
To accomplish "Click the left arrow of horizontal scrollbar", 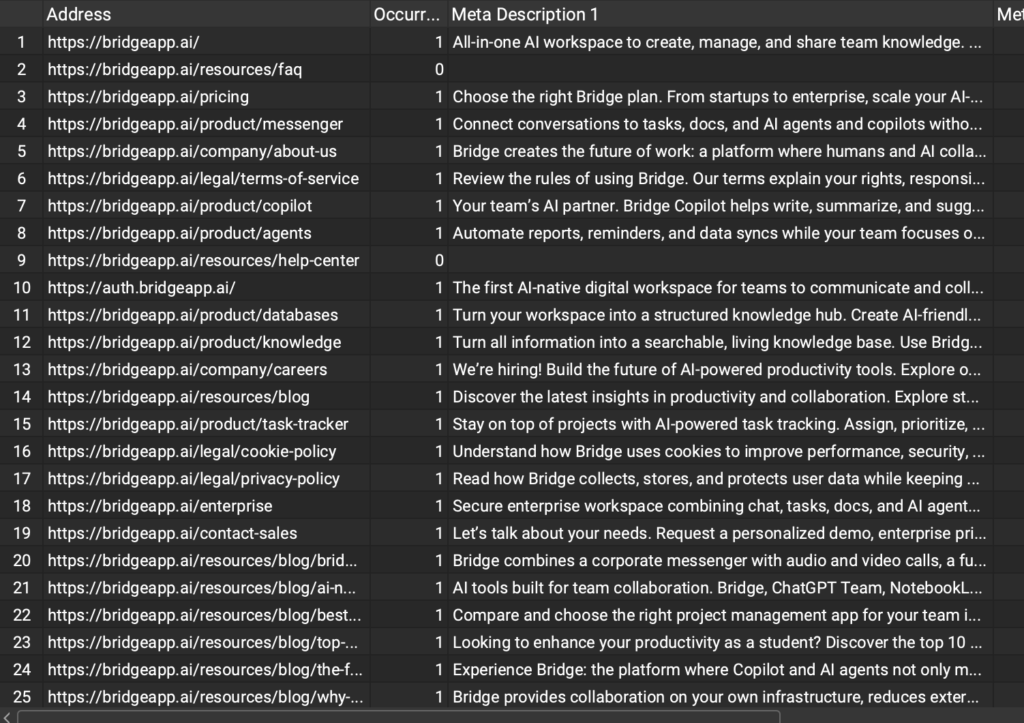I will 9,716.
